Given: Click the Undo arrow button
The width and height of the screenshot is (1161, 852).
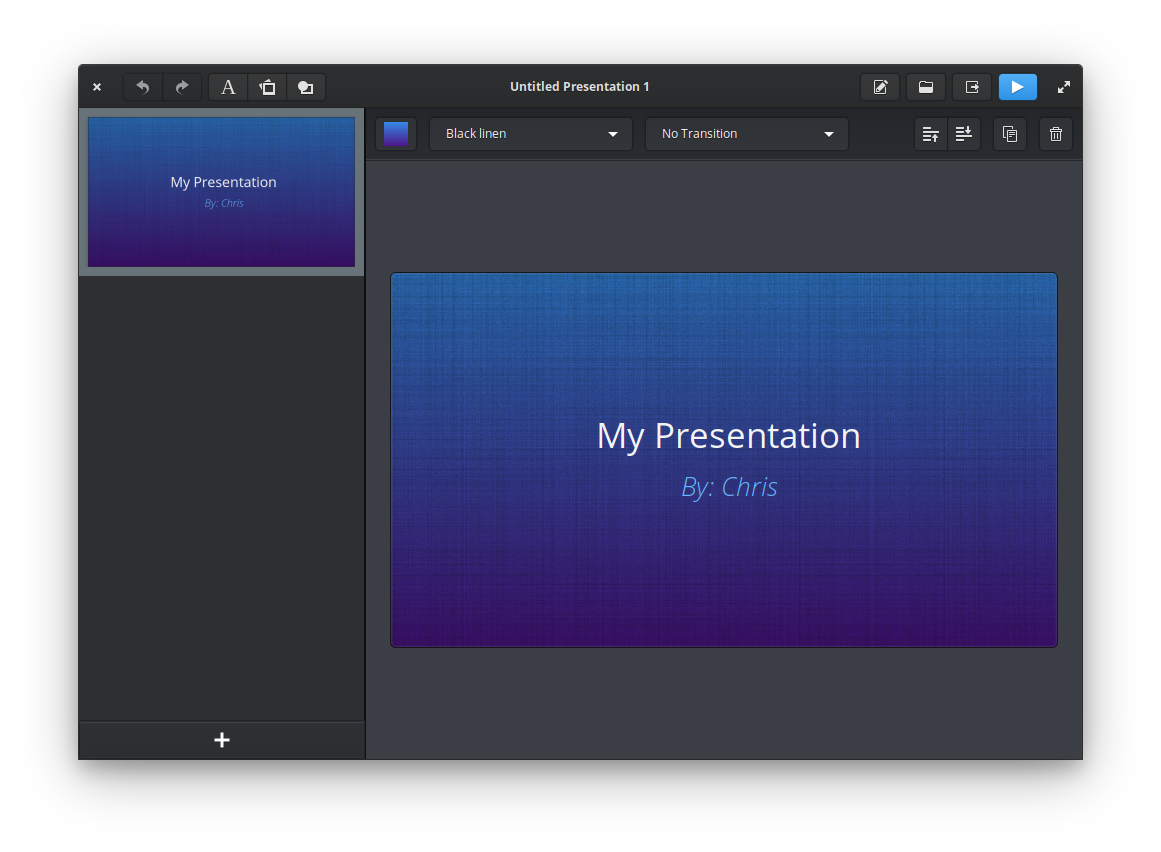Looking at the screenshot, I should (143, 87).
